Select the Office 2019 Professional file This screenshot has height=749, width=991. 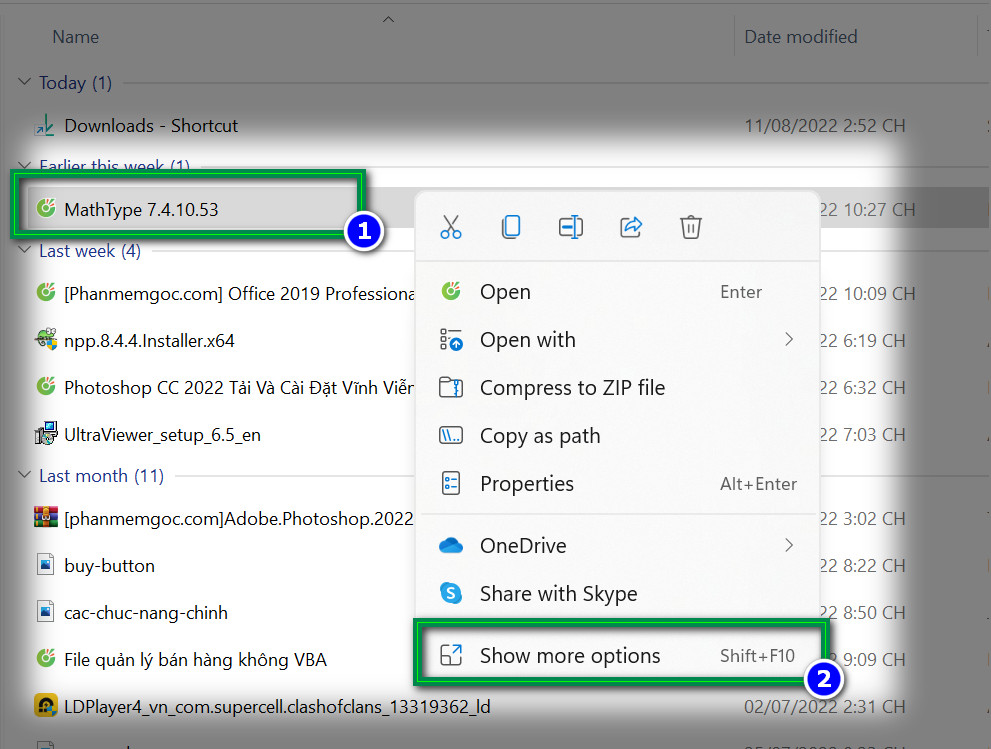(239, 293)
